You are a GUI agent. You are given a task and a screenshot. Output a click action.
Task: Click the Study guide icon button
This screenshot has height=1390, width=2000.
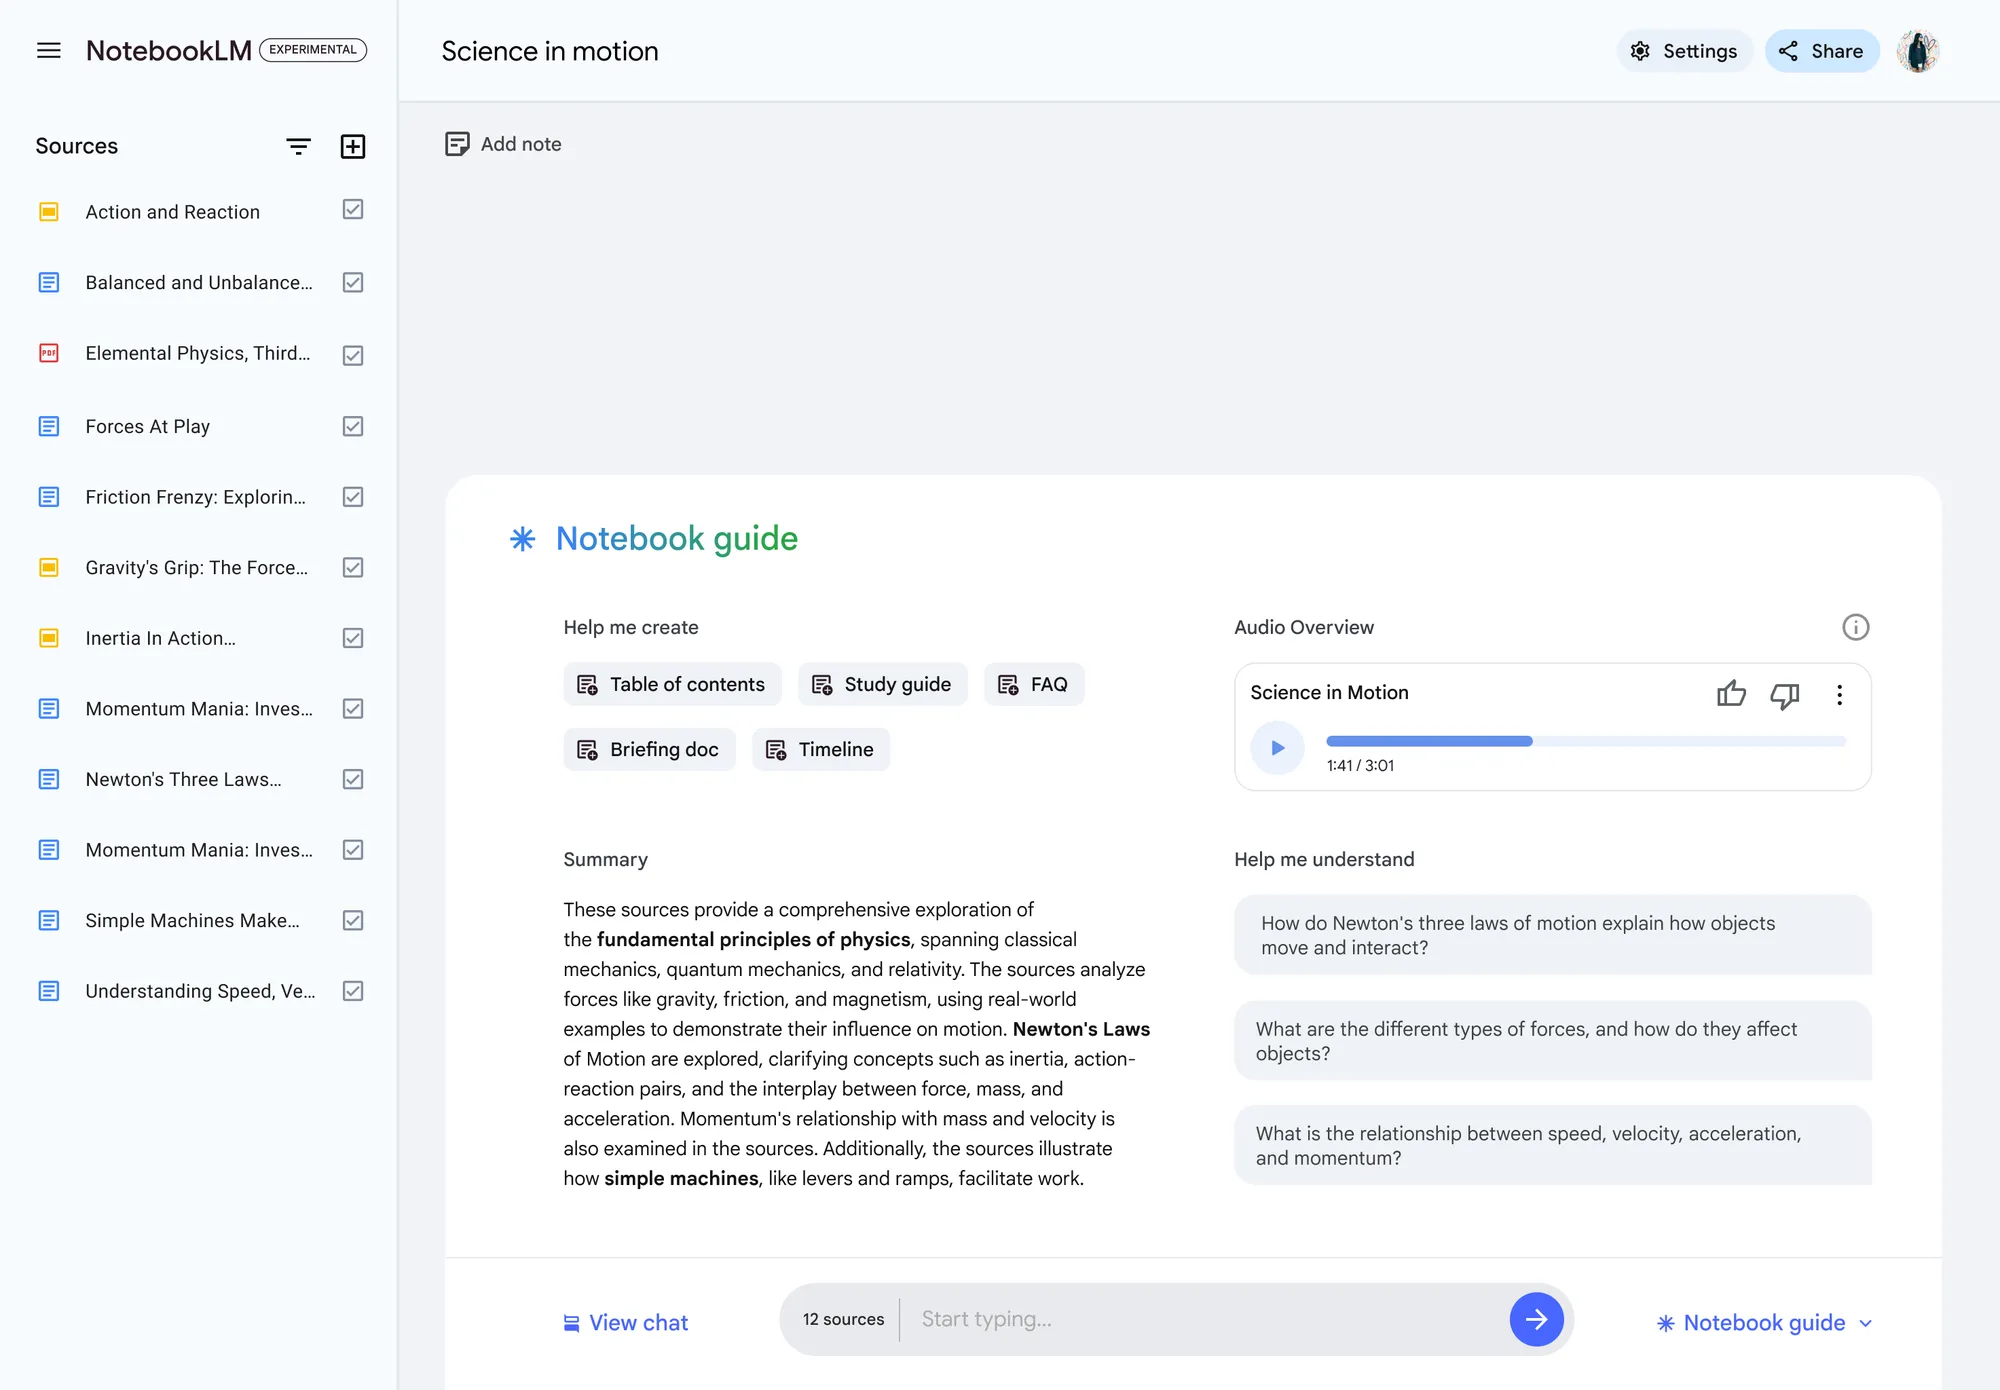coord(822,684)
